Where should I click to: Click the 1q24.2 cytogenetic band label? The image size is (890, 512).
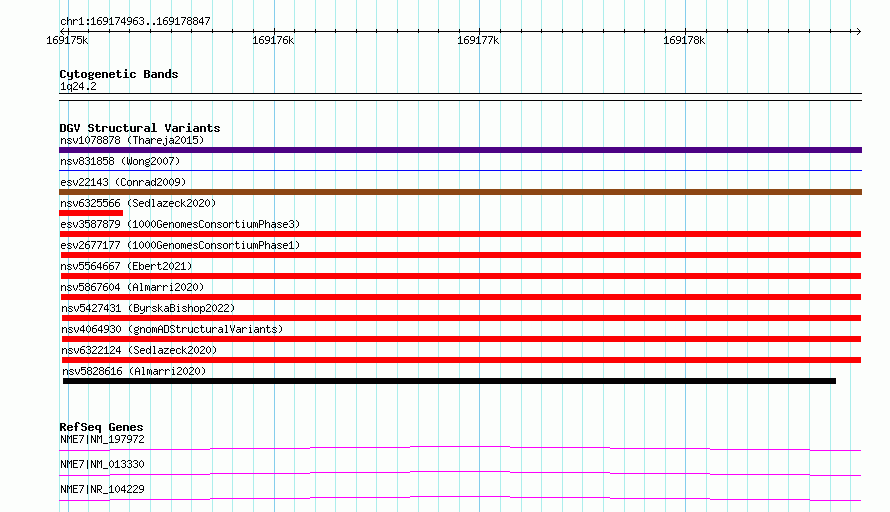(78, 86)
